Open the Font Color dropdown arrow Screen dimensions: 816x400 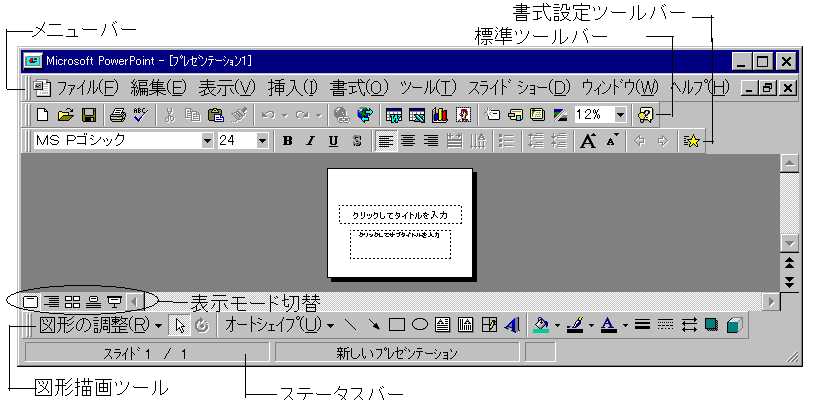(x=625, y=326)
